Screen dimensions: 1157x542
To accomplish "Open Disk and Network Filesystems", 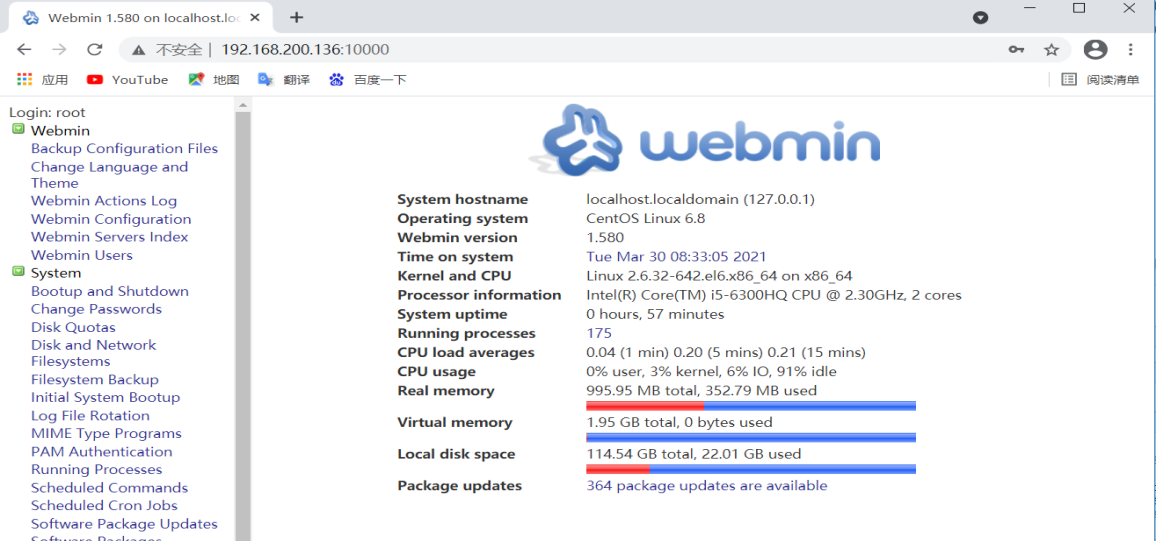I will point(93,353).
